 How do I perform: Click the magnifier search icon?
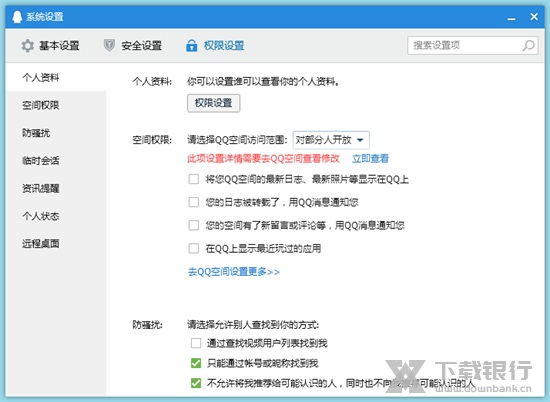528,46
